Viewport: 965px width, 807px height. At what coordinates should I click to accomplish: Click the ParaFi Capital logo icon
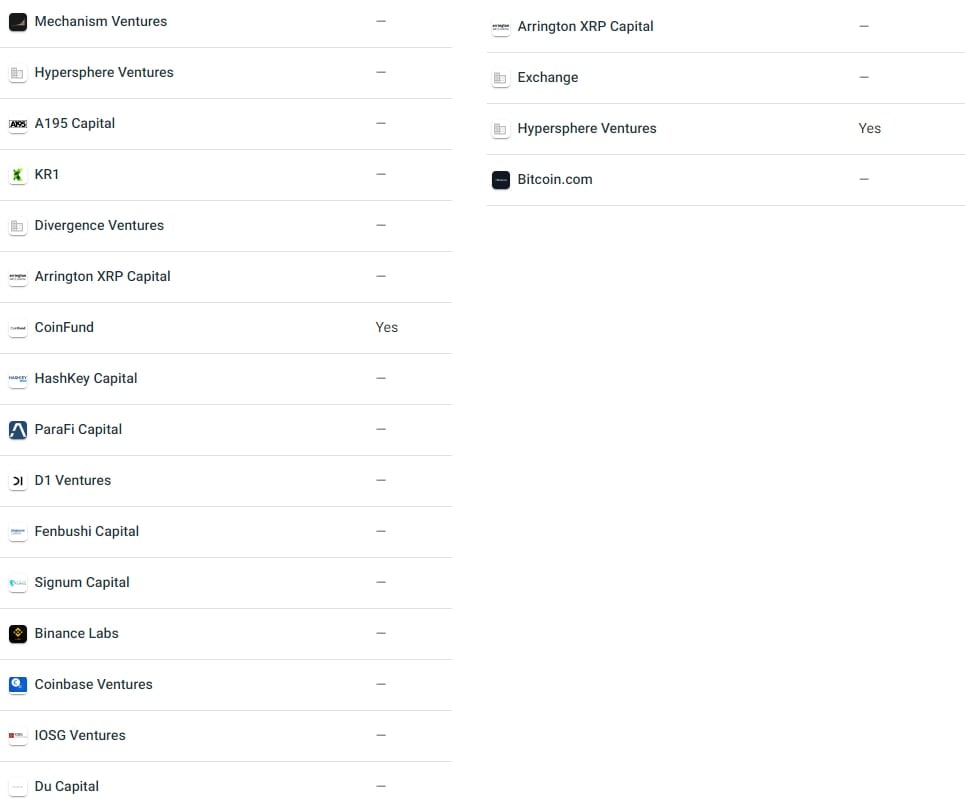[x=18, y=430]
